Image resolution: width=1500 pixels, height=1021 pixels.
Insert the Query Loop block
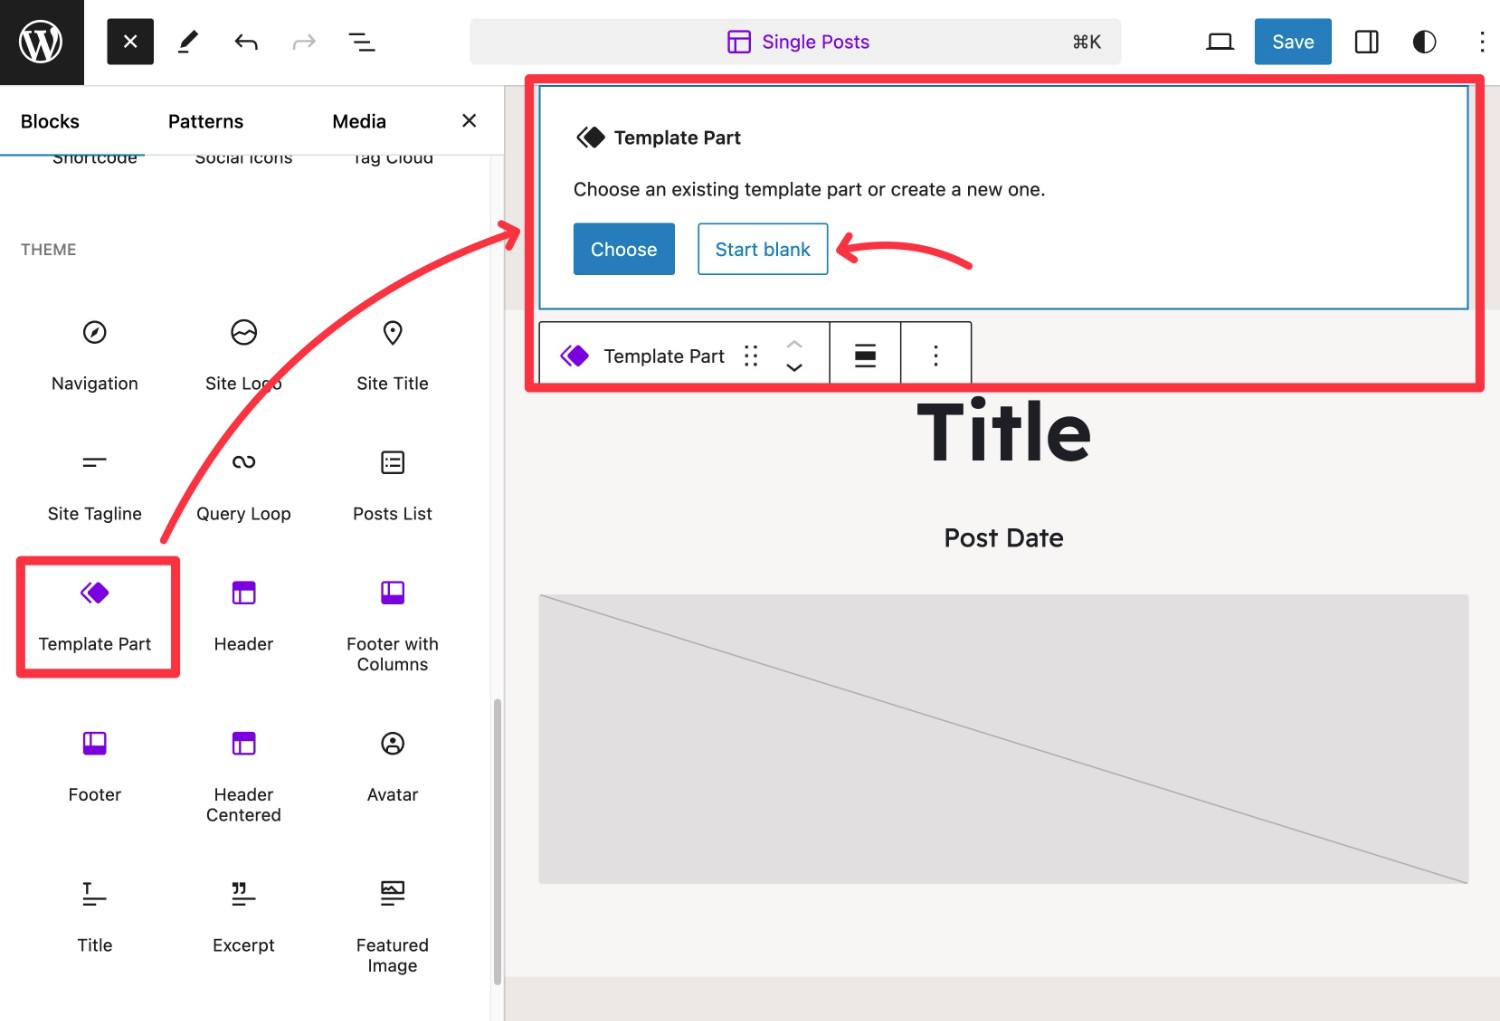(244, 486)
